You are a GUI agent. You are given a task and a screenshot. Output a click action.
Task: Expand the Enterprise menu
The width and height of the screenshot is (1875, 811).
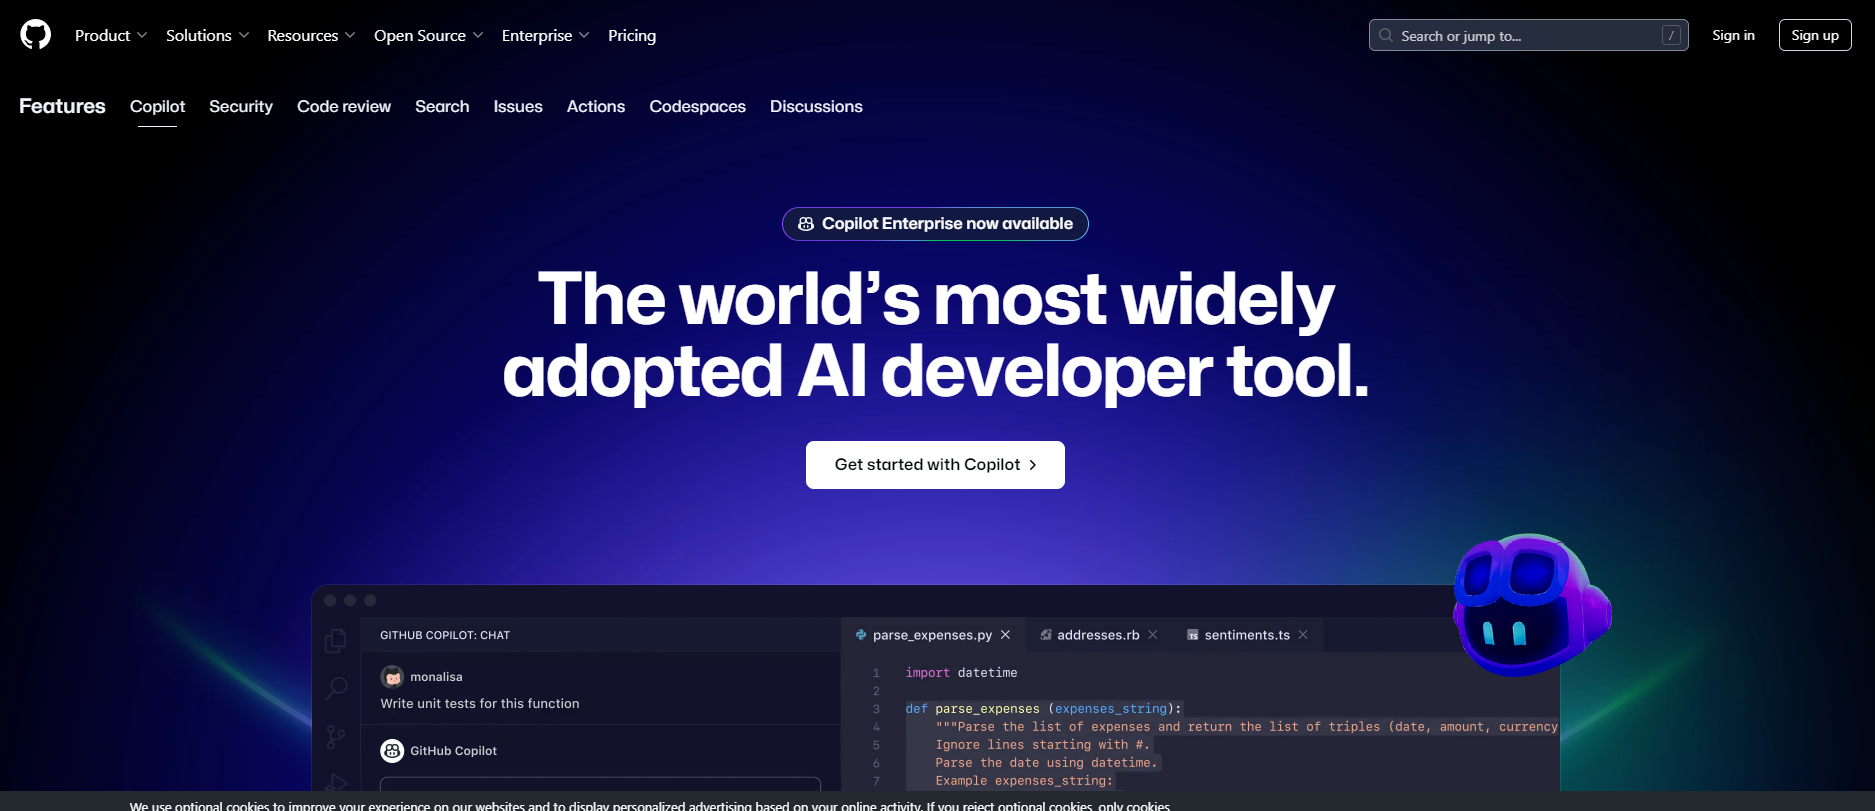[x=545, y=35]
